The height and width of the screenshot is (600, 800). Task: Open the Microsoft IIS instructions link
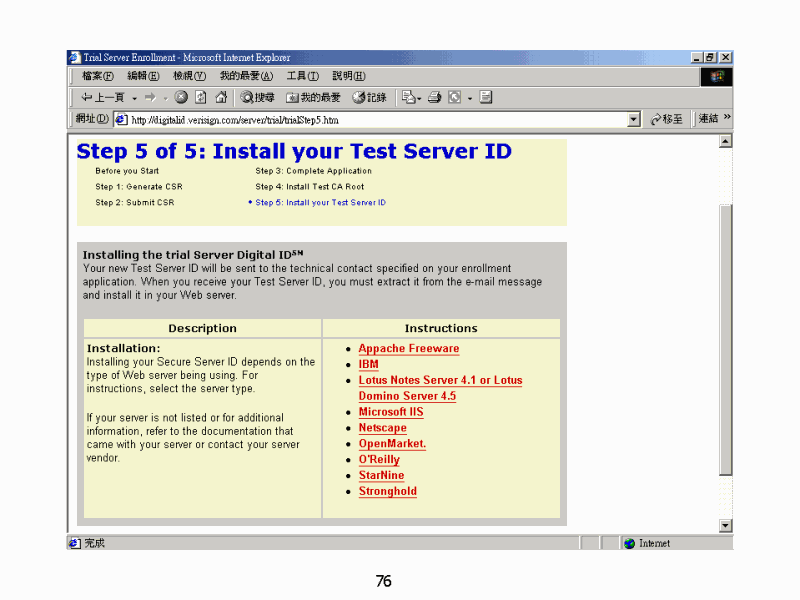391,412
